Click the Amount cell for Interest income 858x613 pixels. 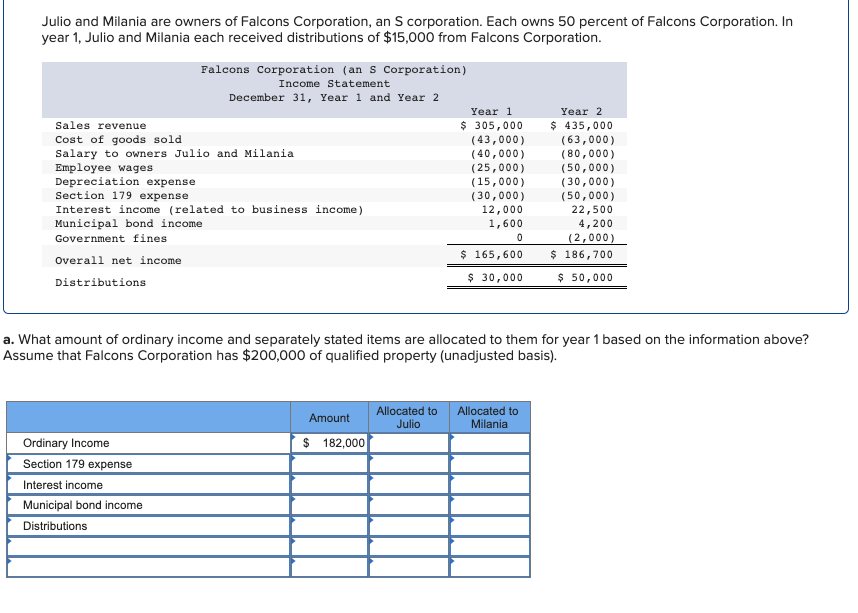coord(329,484)
